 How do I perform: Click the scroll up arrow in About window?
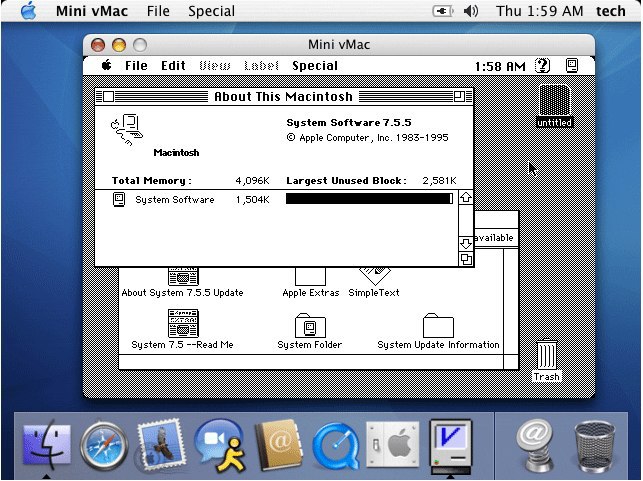click(x=466, y=197)
